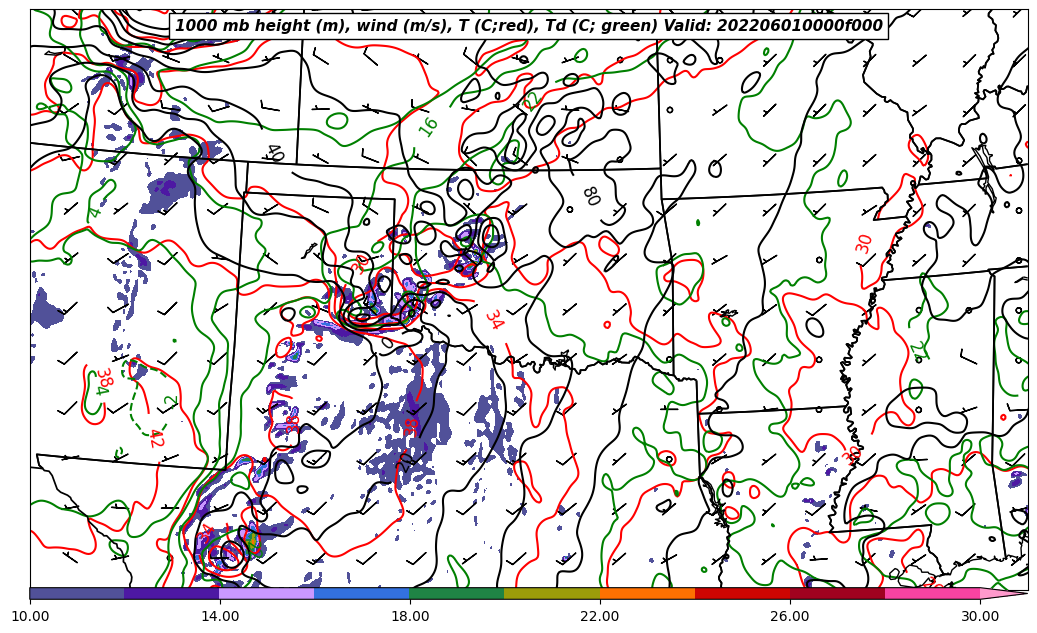Click the 22.00 colorbar tick label

(600, 616)
